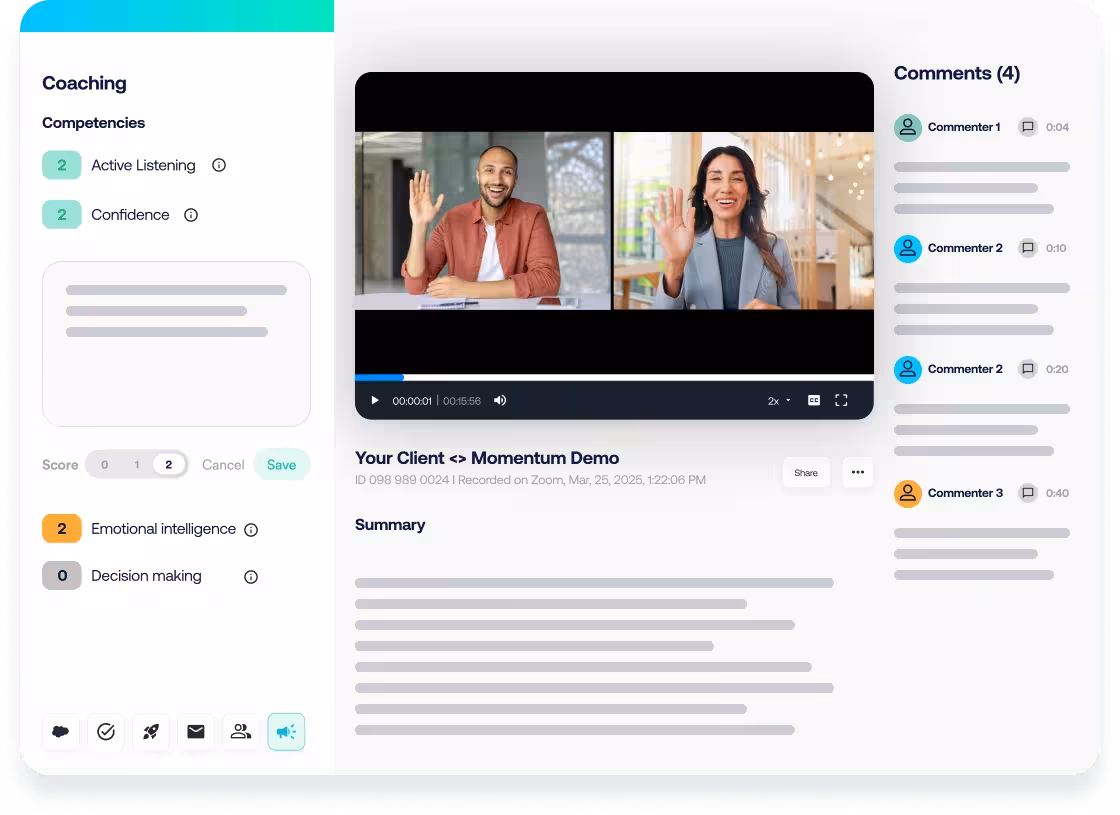Screen dimensions: 1120x815
Task: Jump to 0:40 comment timestamp
Action: click(1057, 493)
